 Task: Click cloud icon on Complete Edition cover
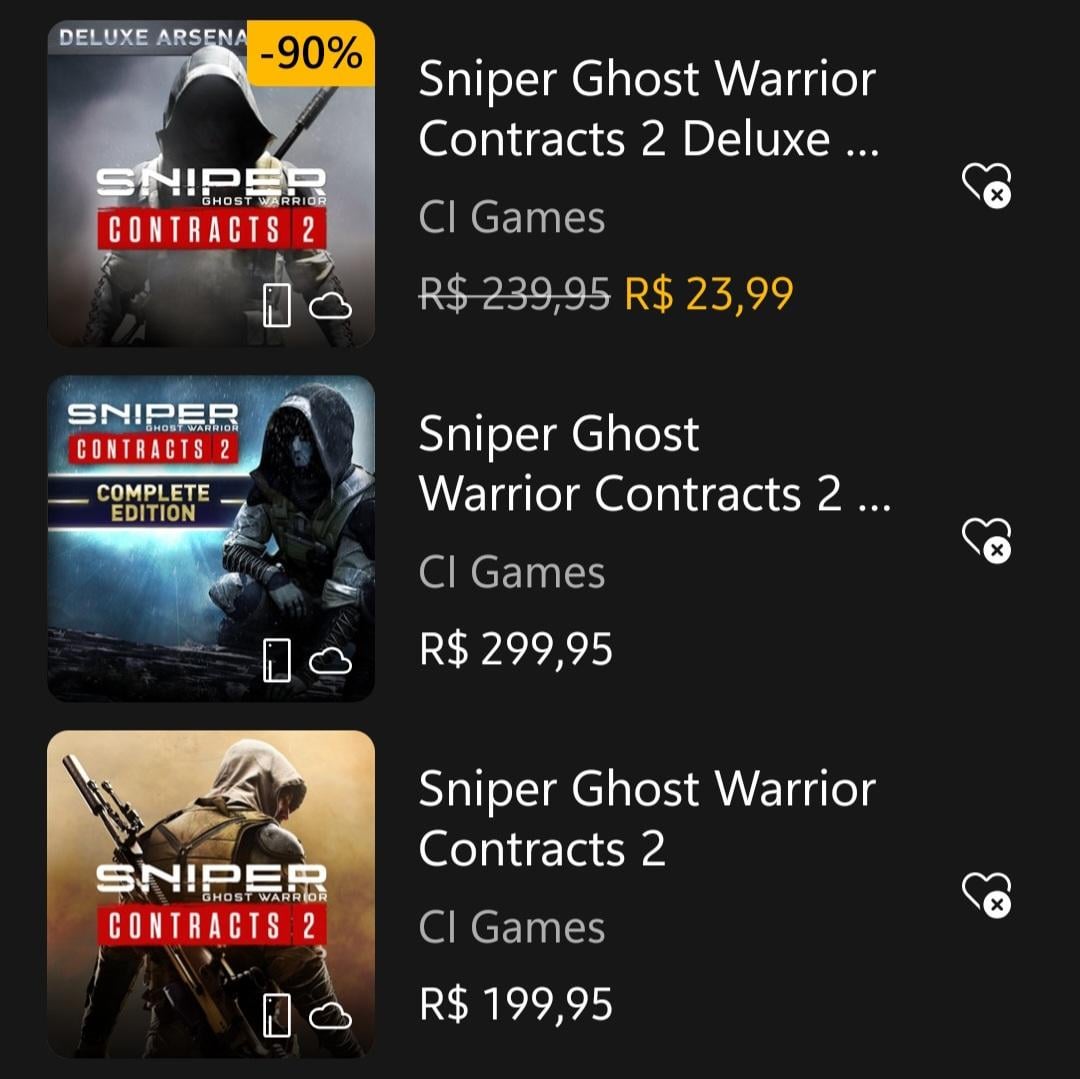(x=330, y=661)
